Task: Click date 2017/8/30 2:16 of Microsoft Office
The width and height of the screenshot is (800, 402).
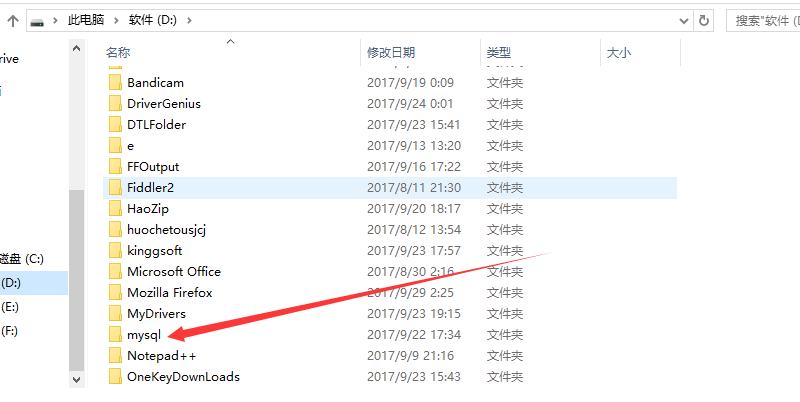Action: (410, 271)
